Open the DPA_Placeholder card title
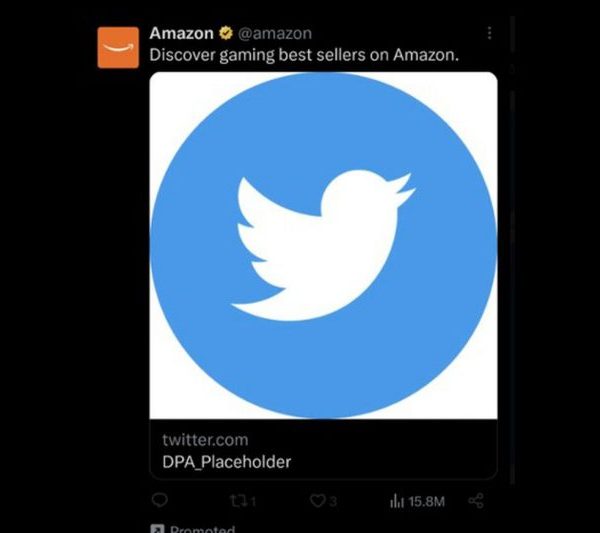Viewport: 600px width, 533px height. tap(227, 462)
